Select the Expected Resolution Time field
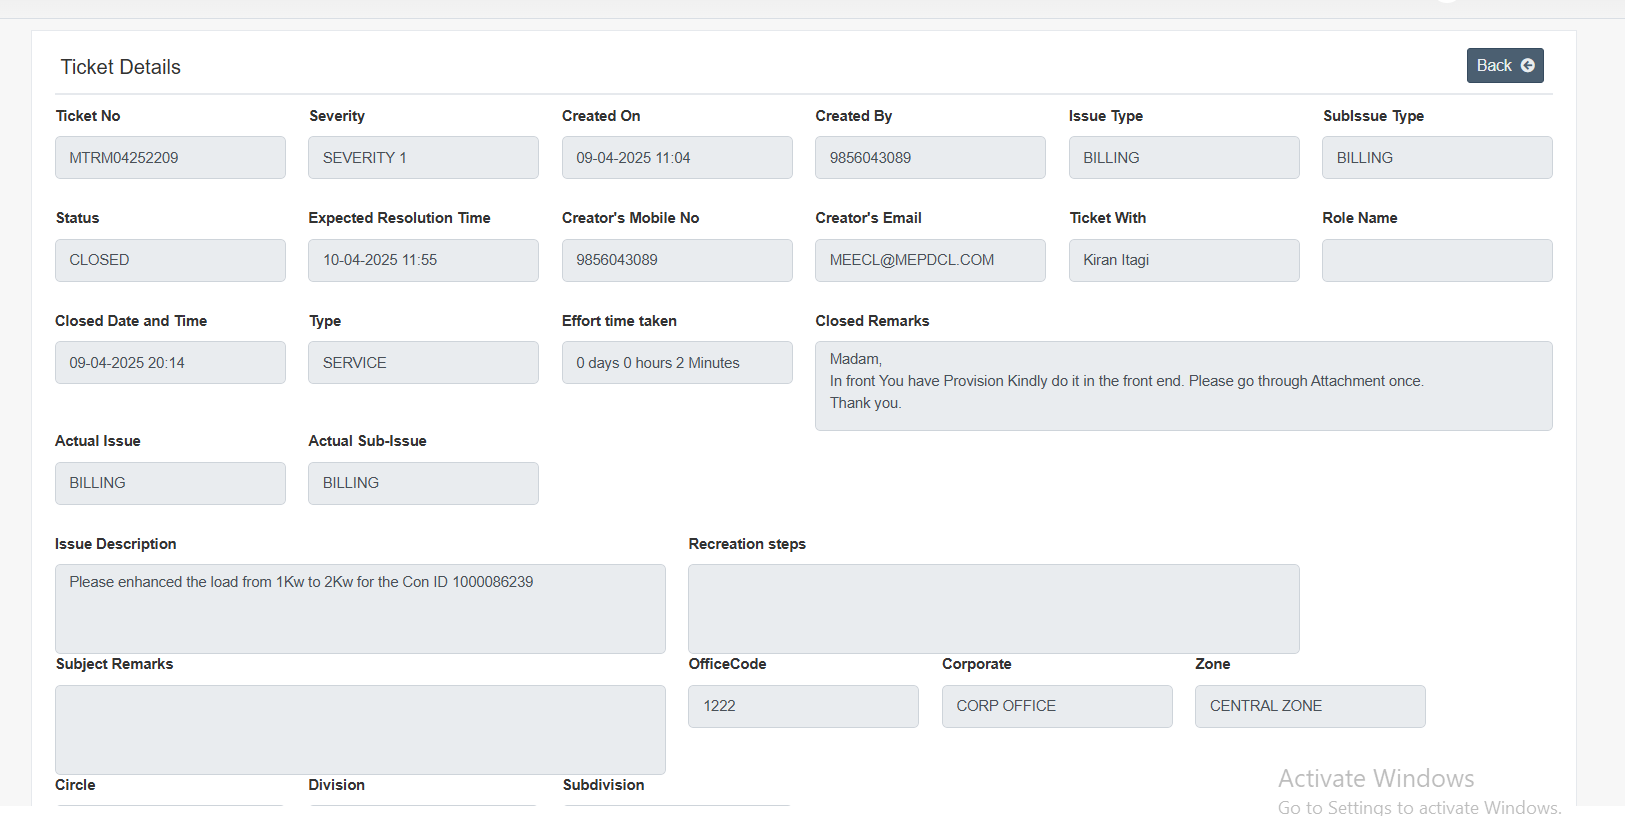The width and height of the screenshot is (1625, 816). click(x=423, y=260)
